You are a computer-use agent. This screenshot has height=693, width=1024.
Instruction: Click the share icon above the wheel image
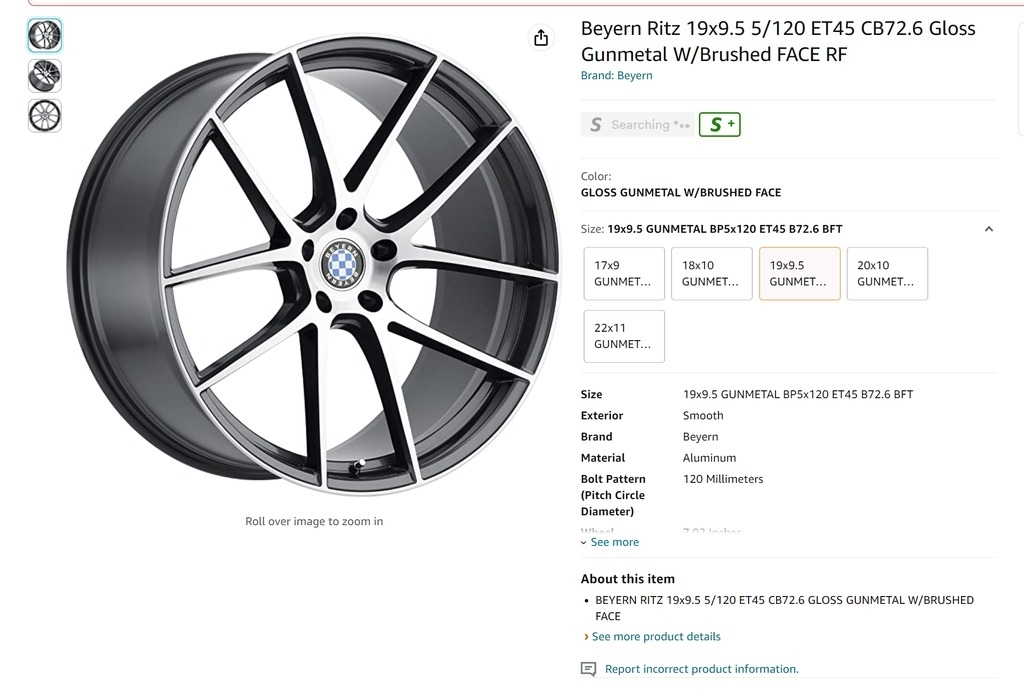541,38
